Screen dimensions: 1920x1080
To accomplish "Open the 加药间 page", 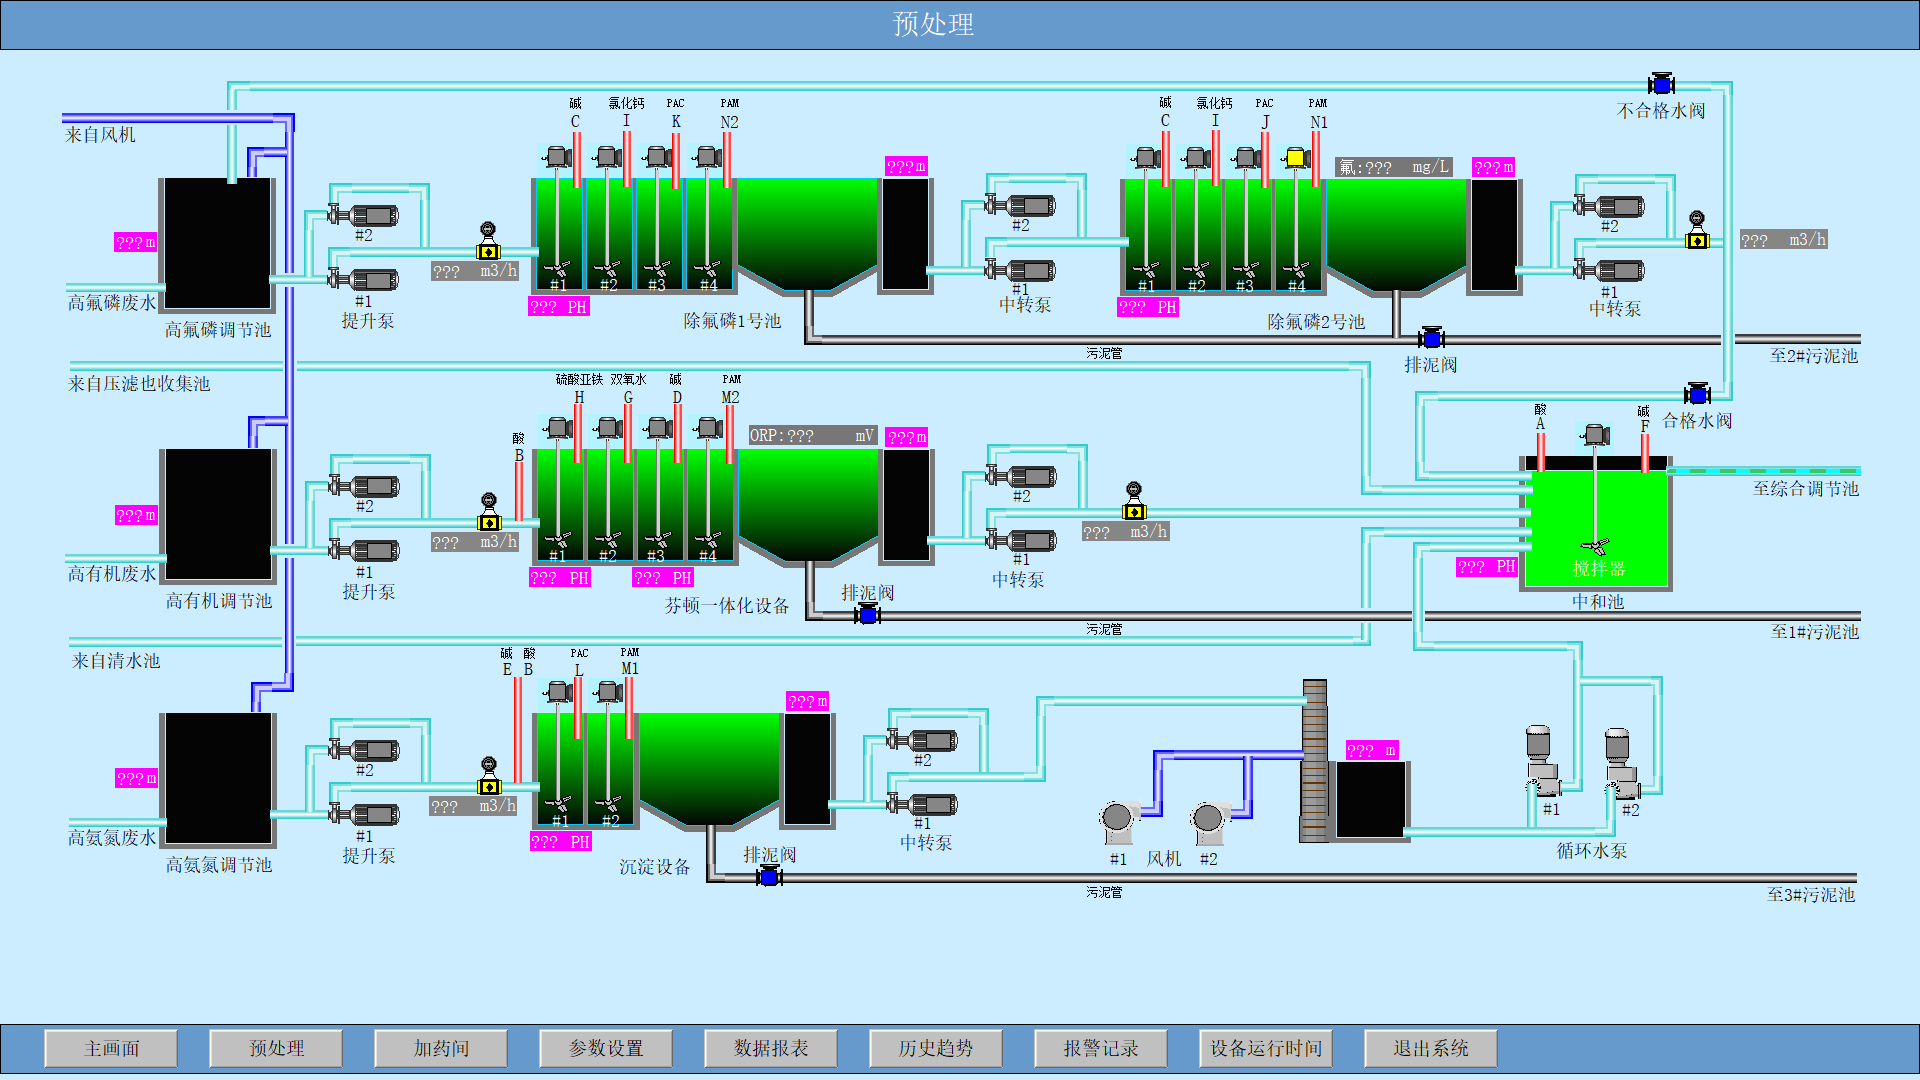I will point(441,1048).
